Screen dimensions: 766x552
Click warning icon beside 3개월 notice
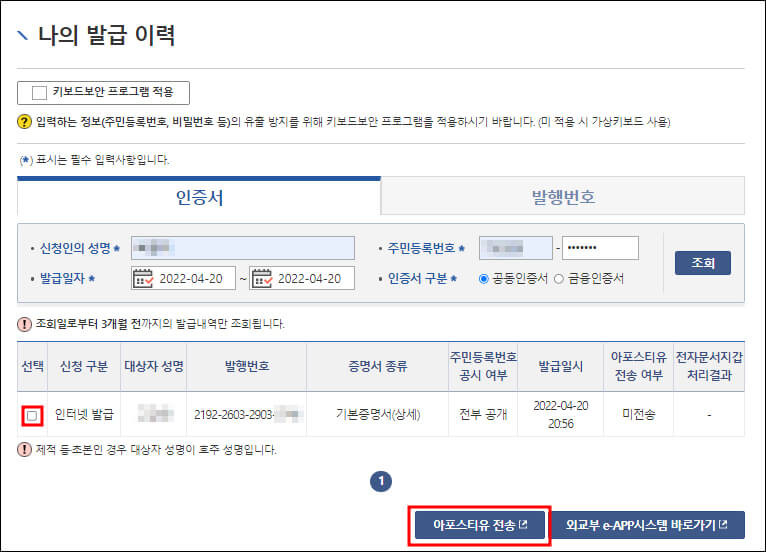point(24,324)
